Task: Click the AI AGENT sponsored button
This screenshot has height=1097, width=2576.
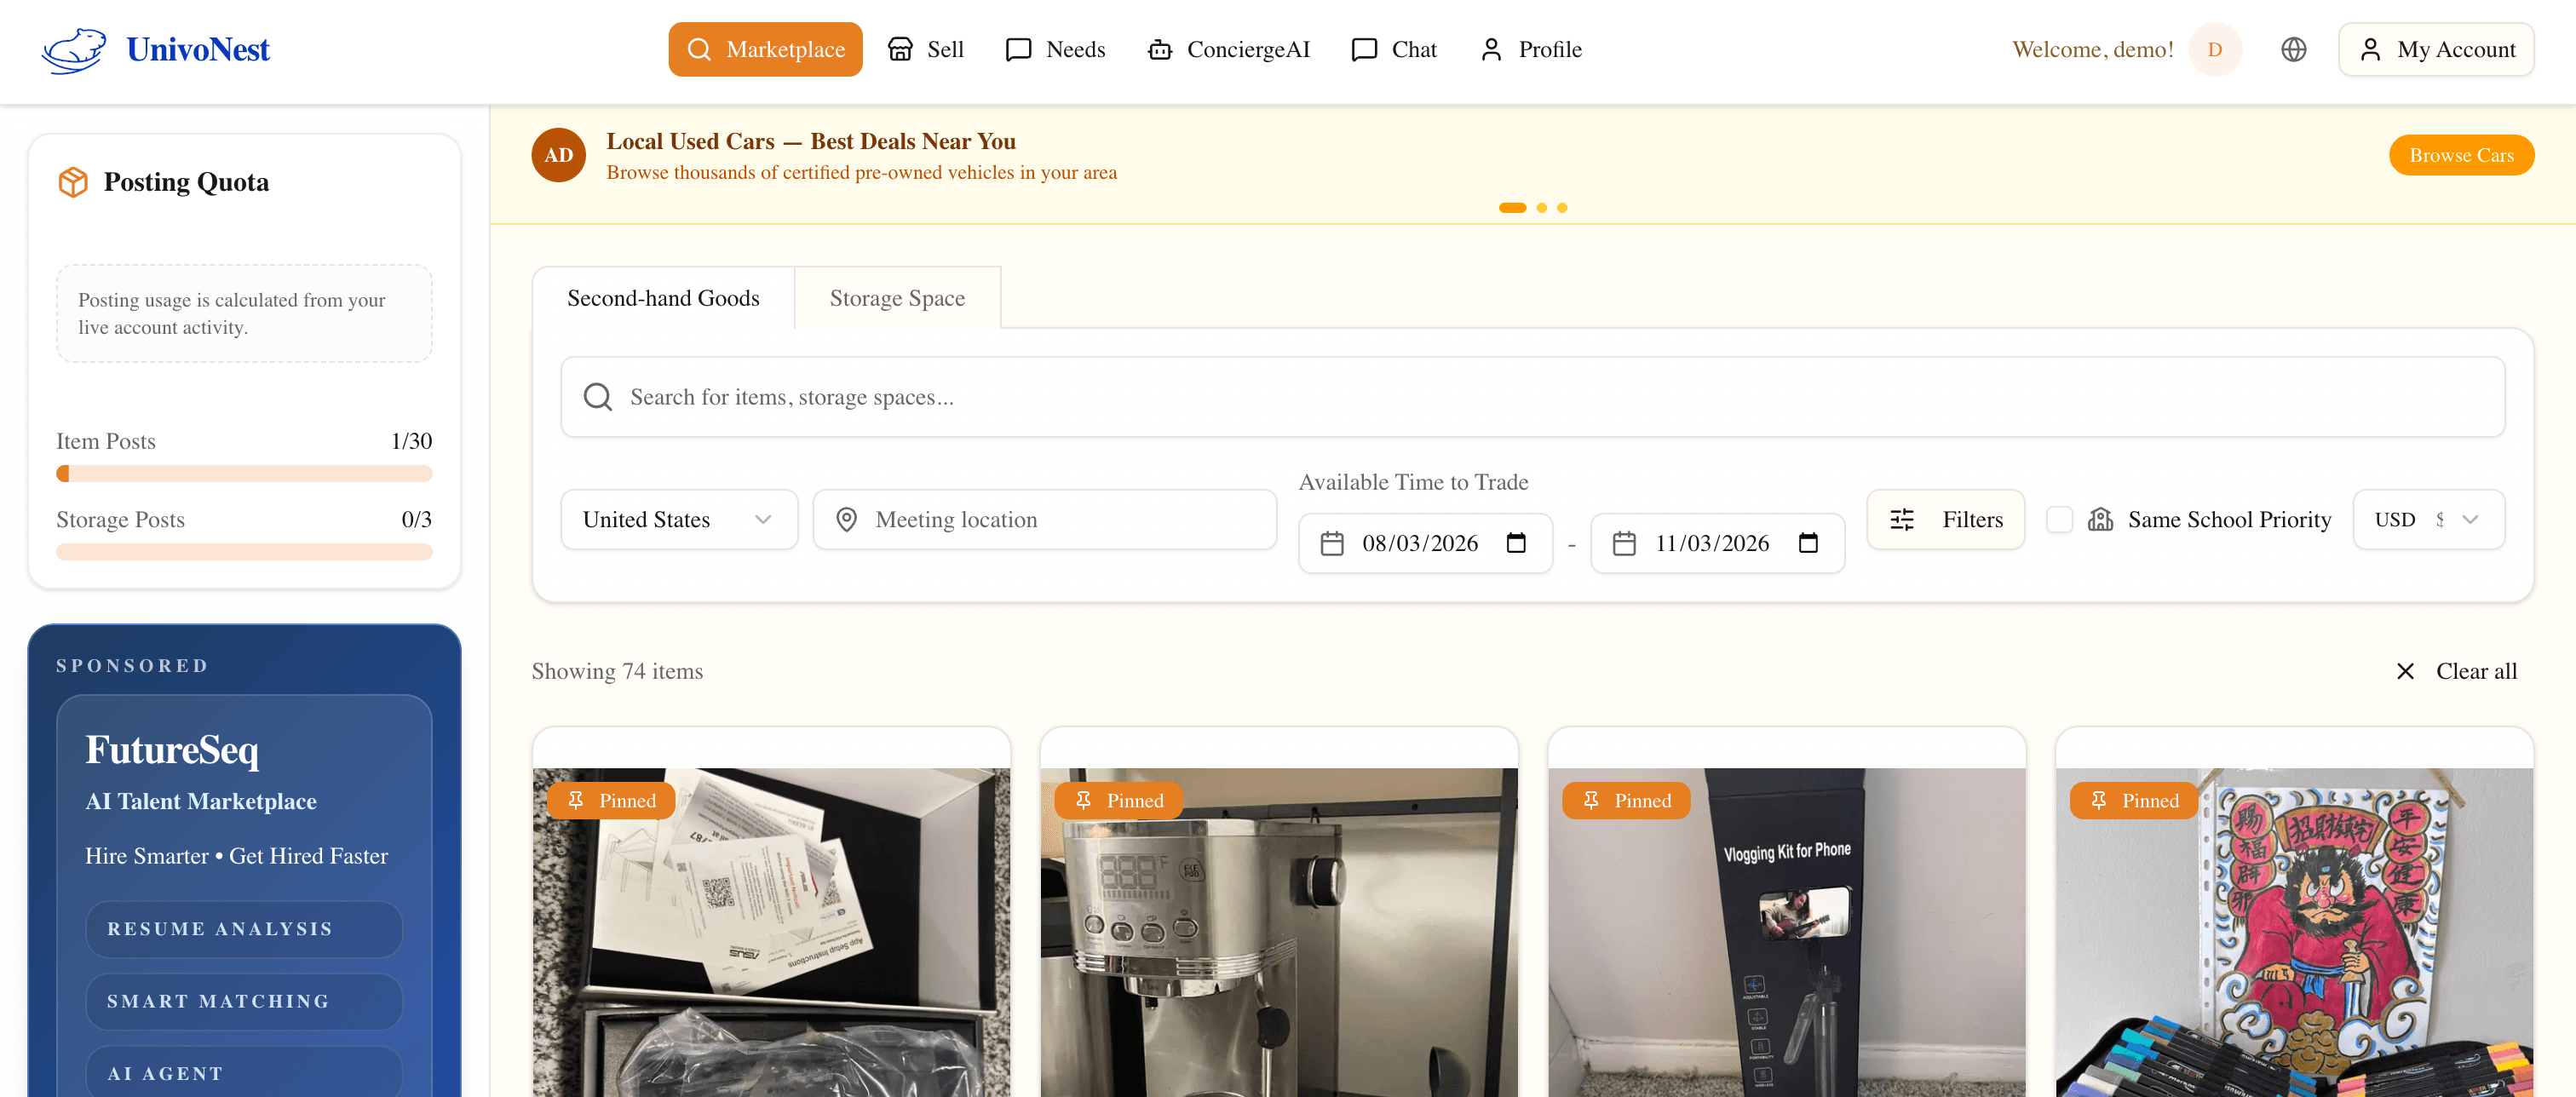Action: [244, 1073]
